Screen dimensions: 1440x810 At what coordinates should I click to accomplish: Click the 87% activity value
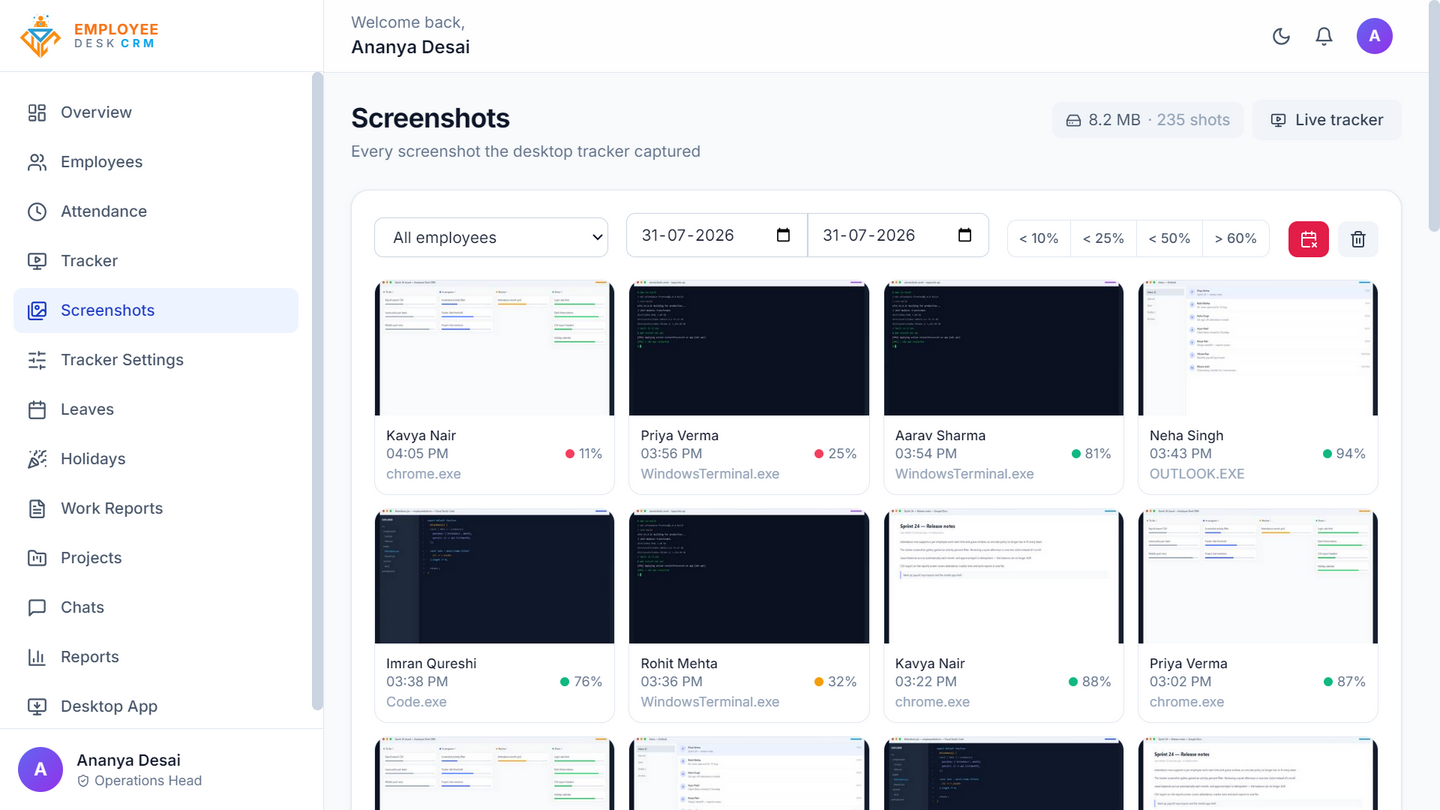1352,681
